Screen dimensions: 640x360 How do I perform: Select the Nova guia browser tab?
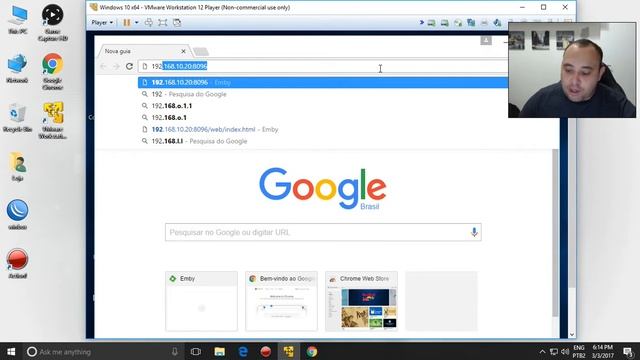(x=143, y=51)
